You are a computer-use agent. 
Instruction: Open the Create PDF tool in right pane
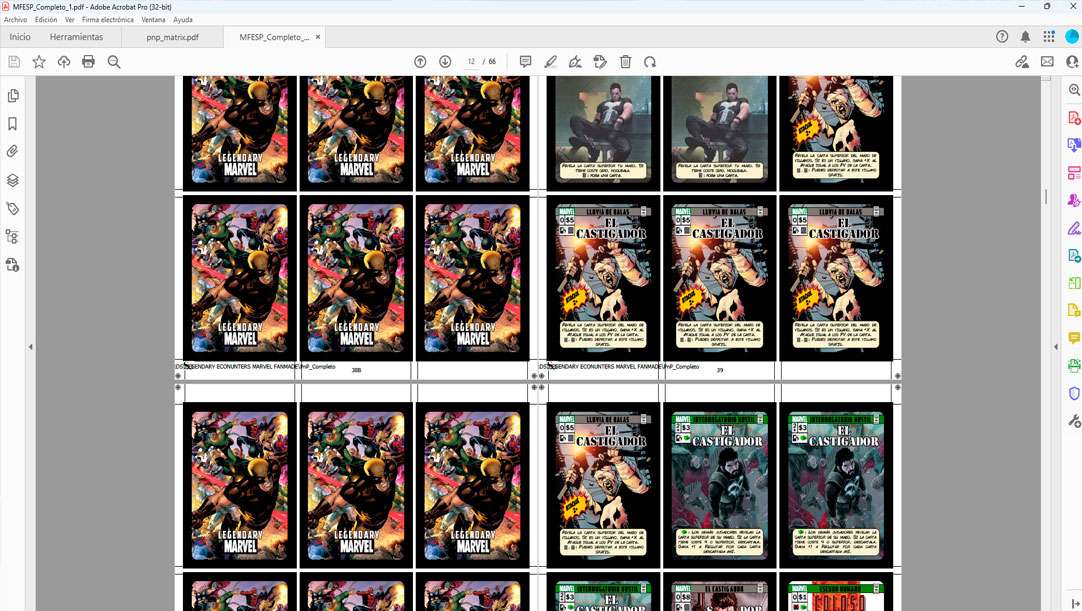click(x=1074, y=117)
